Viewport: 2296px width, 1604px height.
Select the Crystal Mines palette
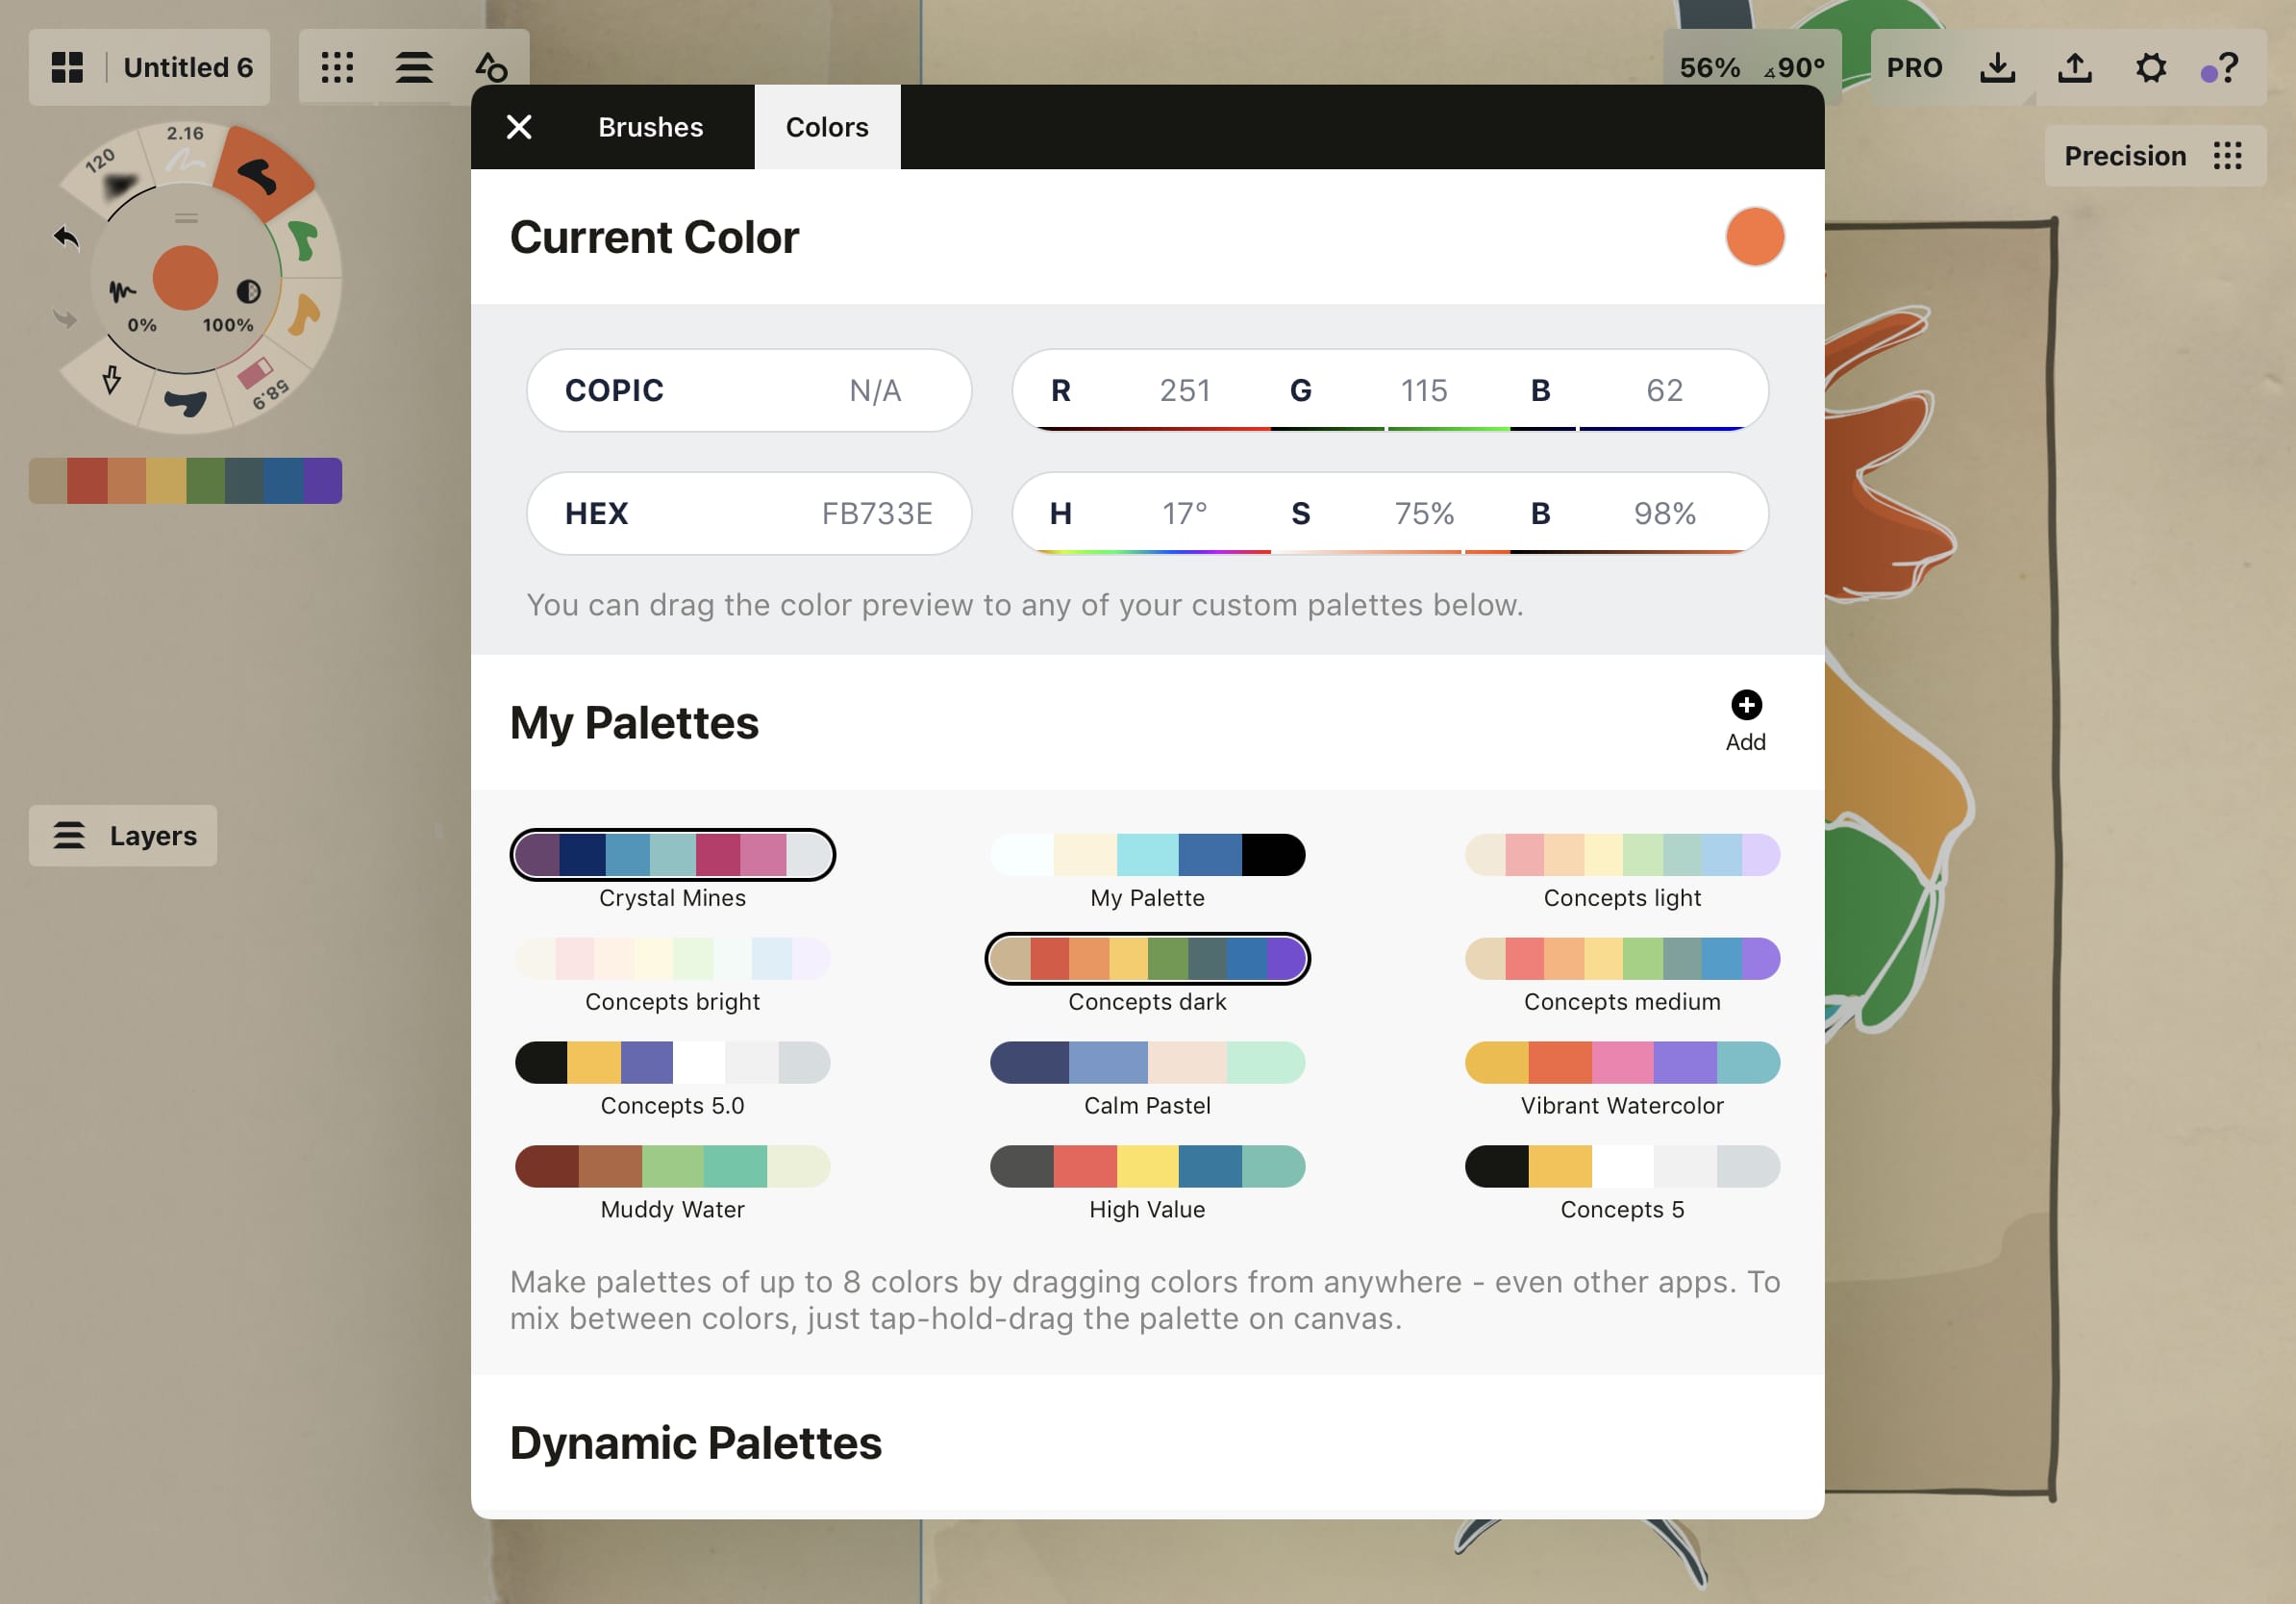pos(672,854)
